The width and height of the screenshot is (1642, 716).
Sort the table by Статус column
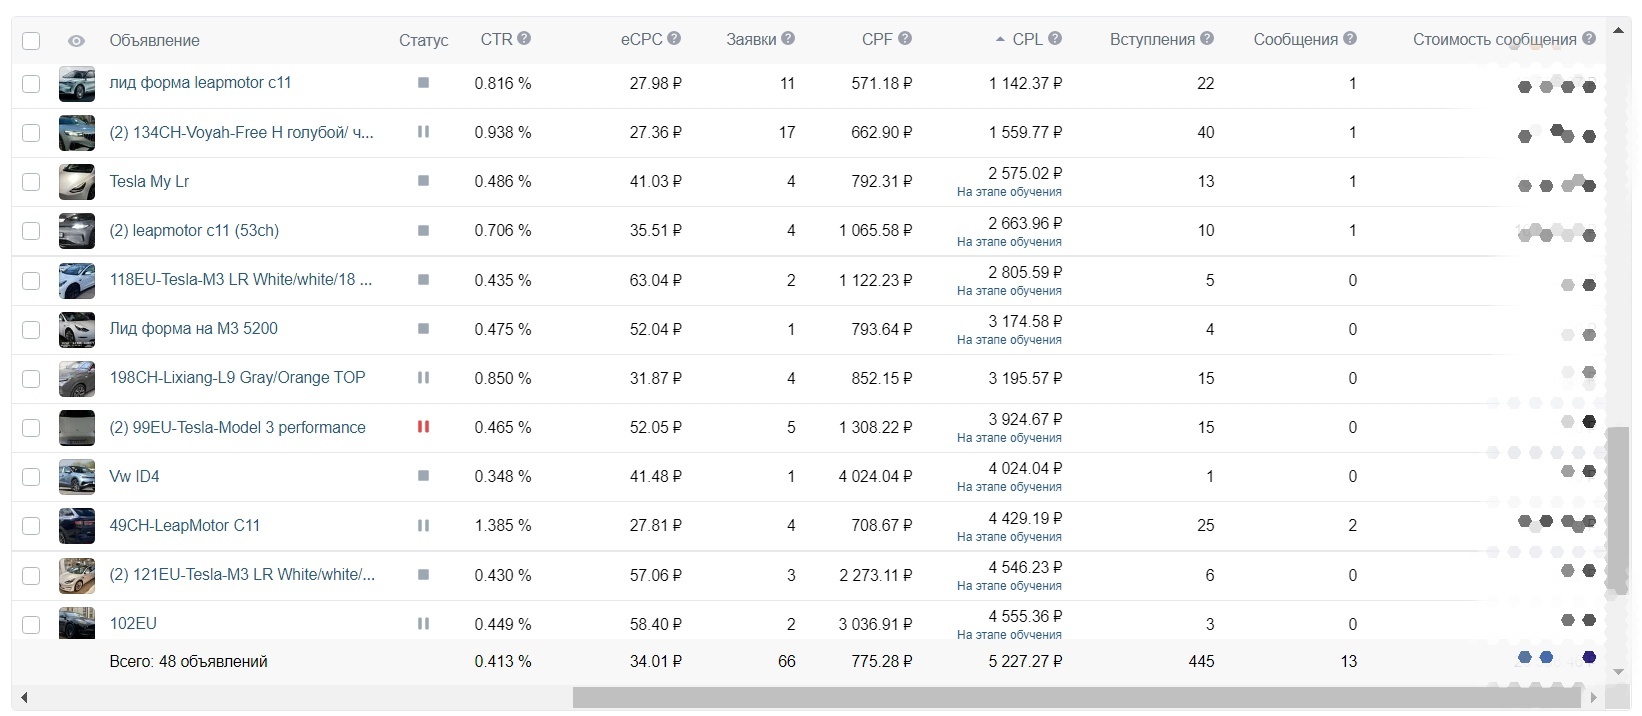point(423,41)
